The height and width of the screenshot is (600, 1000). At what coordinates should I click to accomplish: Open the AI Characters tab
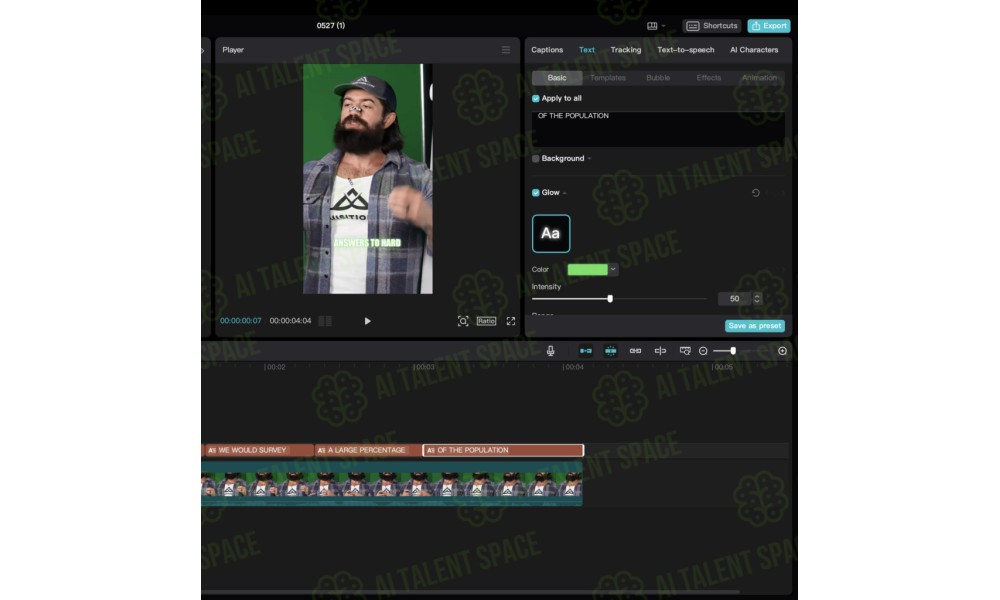[x=754, y=50]
